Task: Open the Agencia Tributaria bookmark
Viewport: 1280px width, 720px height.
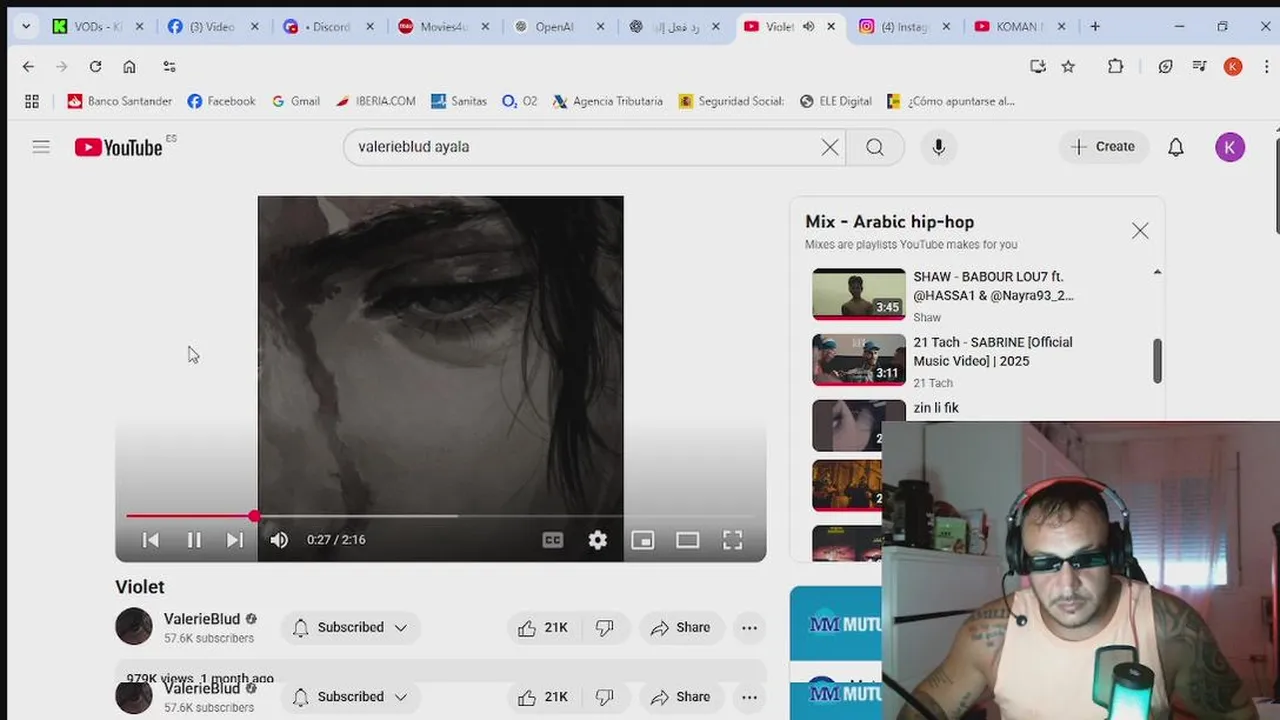Action: coord(607,101)
